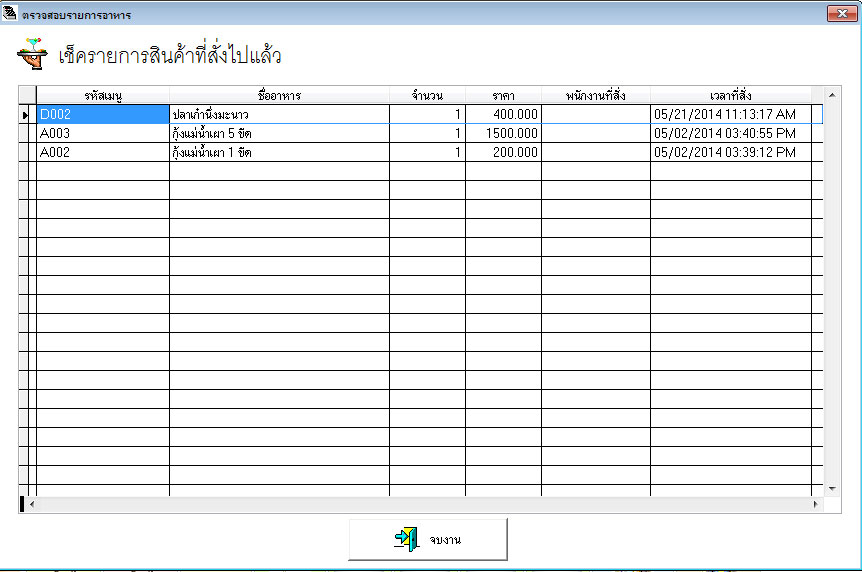Click the current-row arrow indicator beside D002
This screenshot has height=572, width=862.
(25, 115)
